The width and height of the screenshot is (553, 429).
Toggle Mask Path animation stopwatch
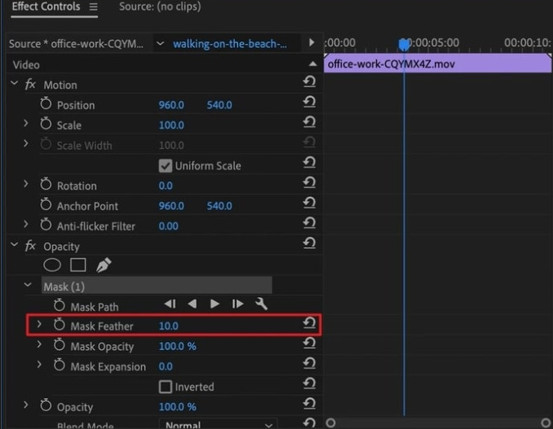click(59, 306)
